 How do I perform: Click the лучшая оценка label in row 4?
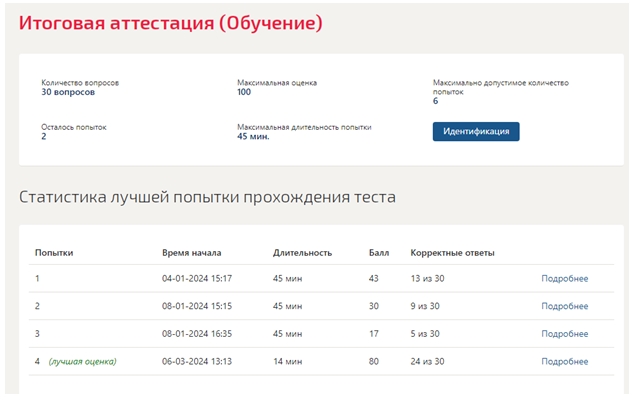[83, 362]
